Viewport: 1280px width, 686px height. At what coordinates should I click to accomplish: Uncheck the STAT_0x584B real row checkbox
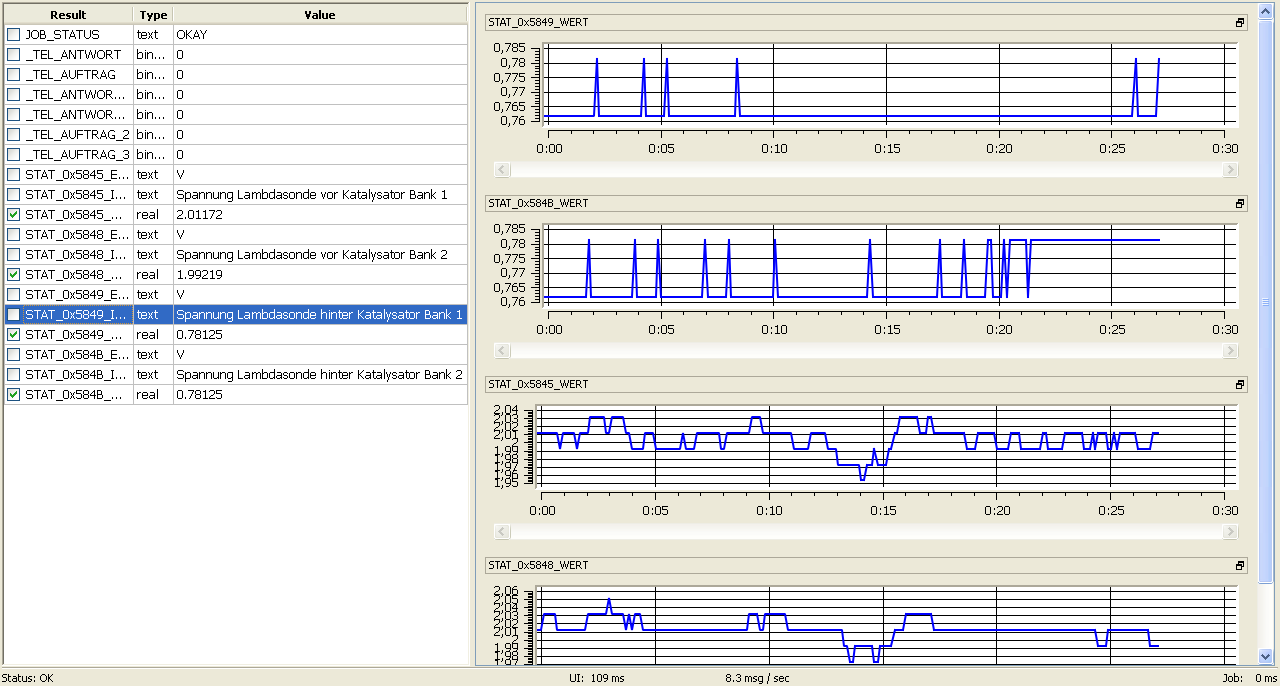(13, 394)
